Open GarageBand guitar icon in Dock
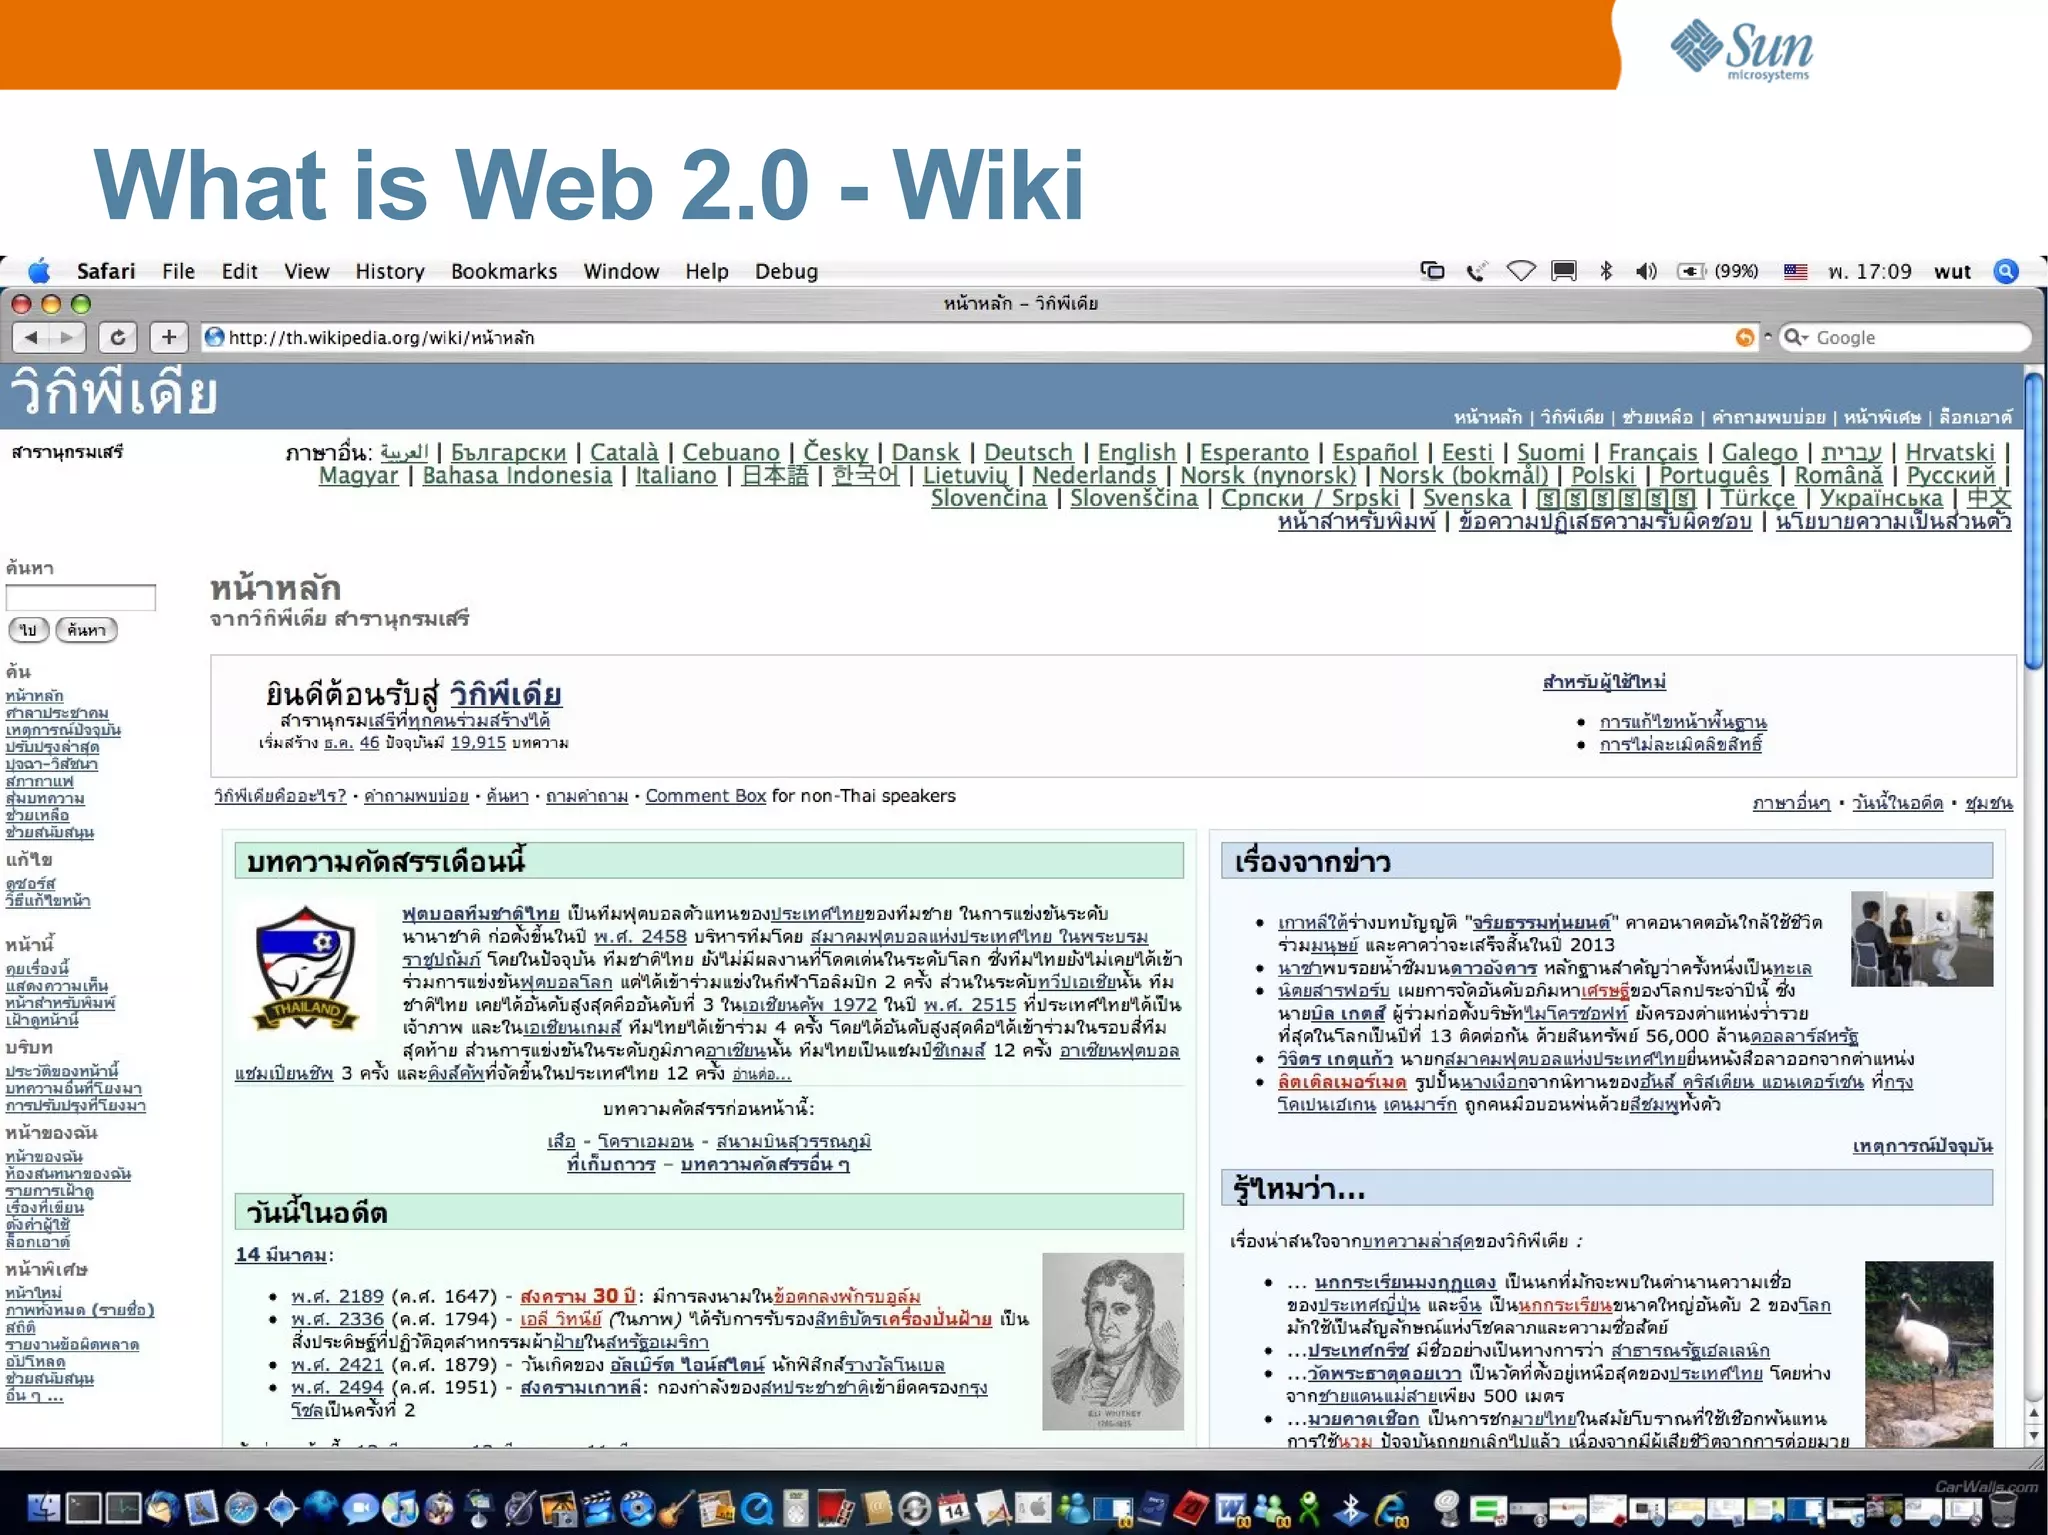This screenshot has height=1535, width=2048. [675, 1507]
